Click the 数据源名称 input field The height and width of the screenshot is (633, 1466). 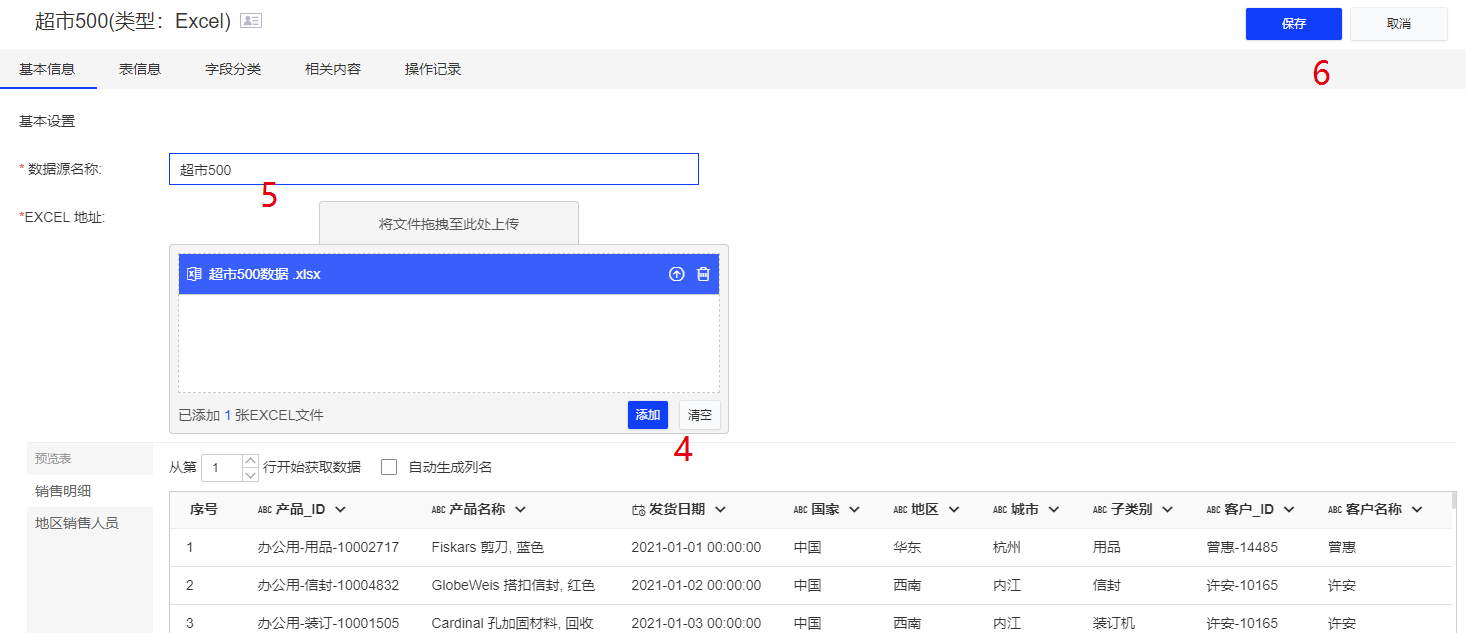[x=433, y=170]
